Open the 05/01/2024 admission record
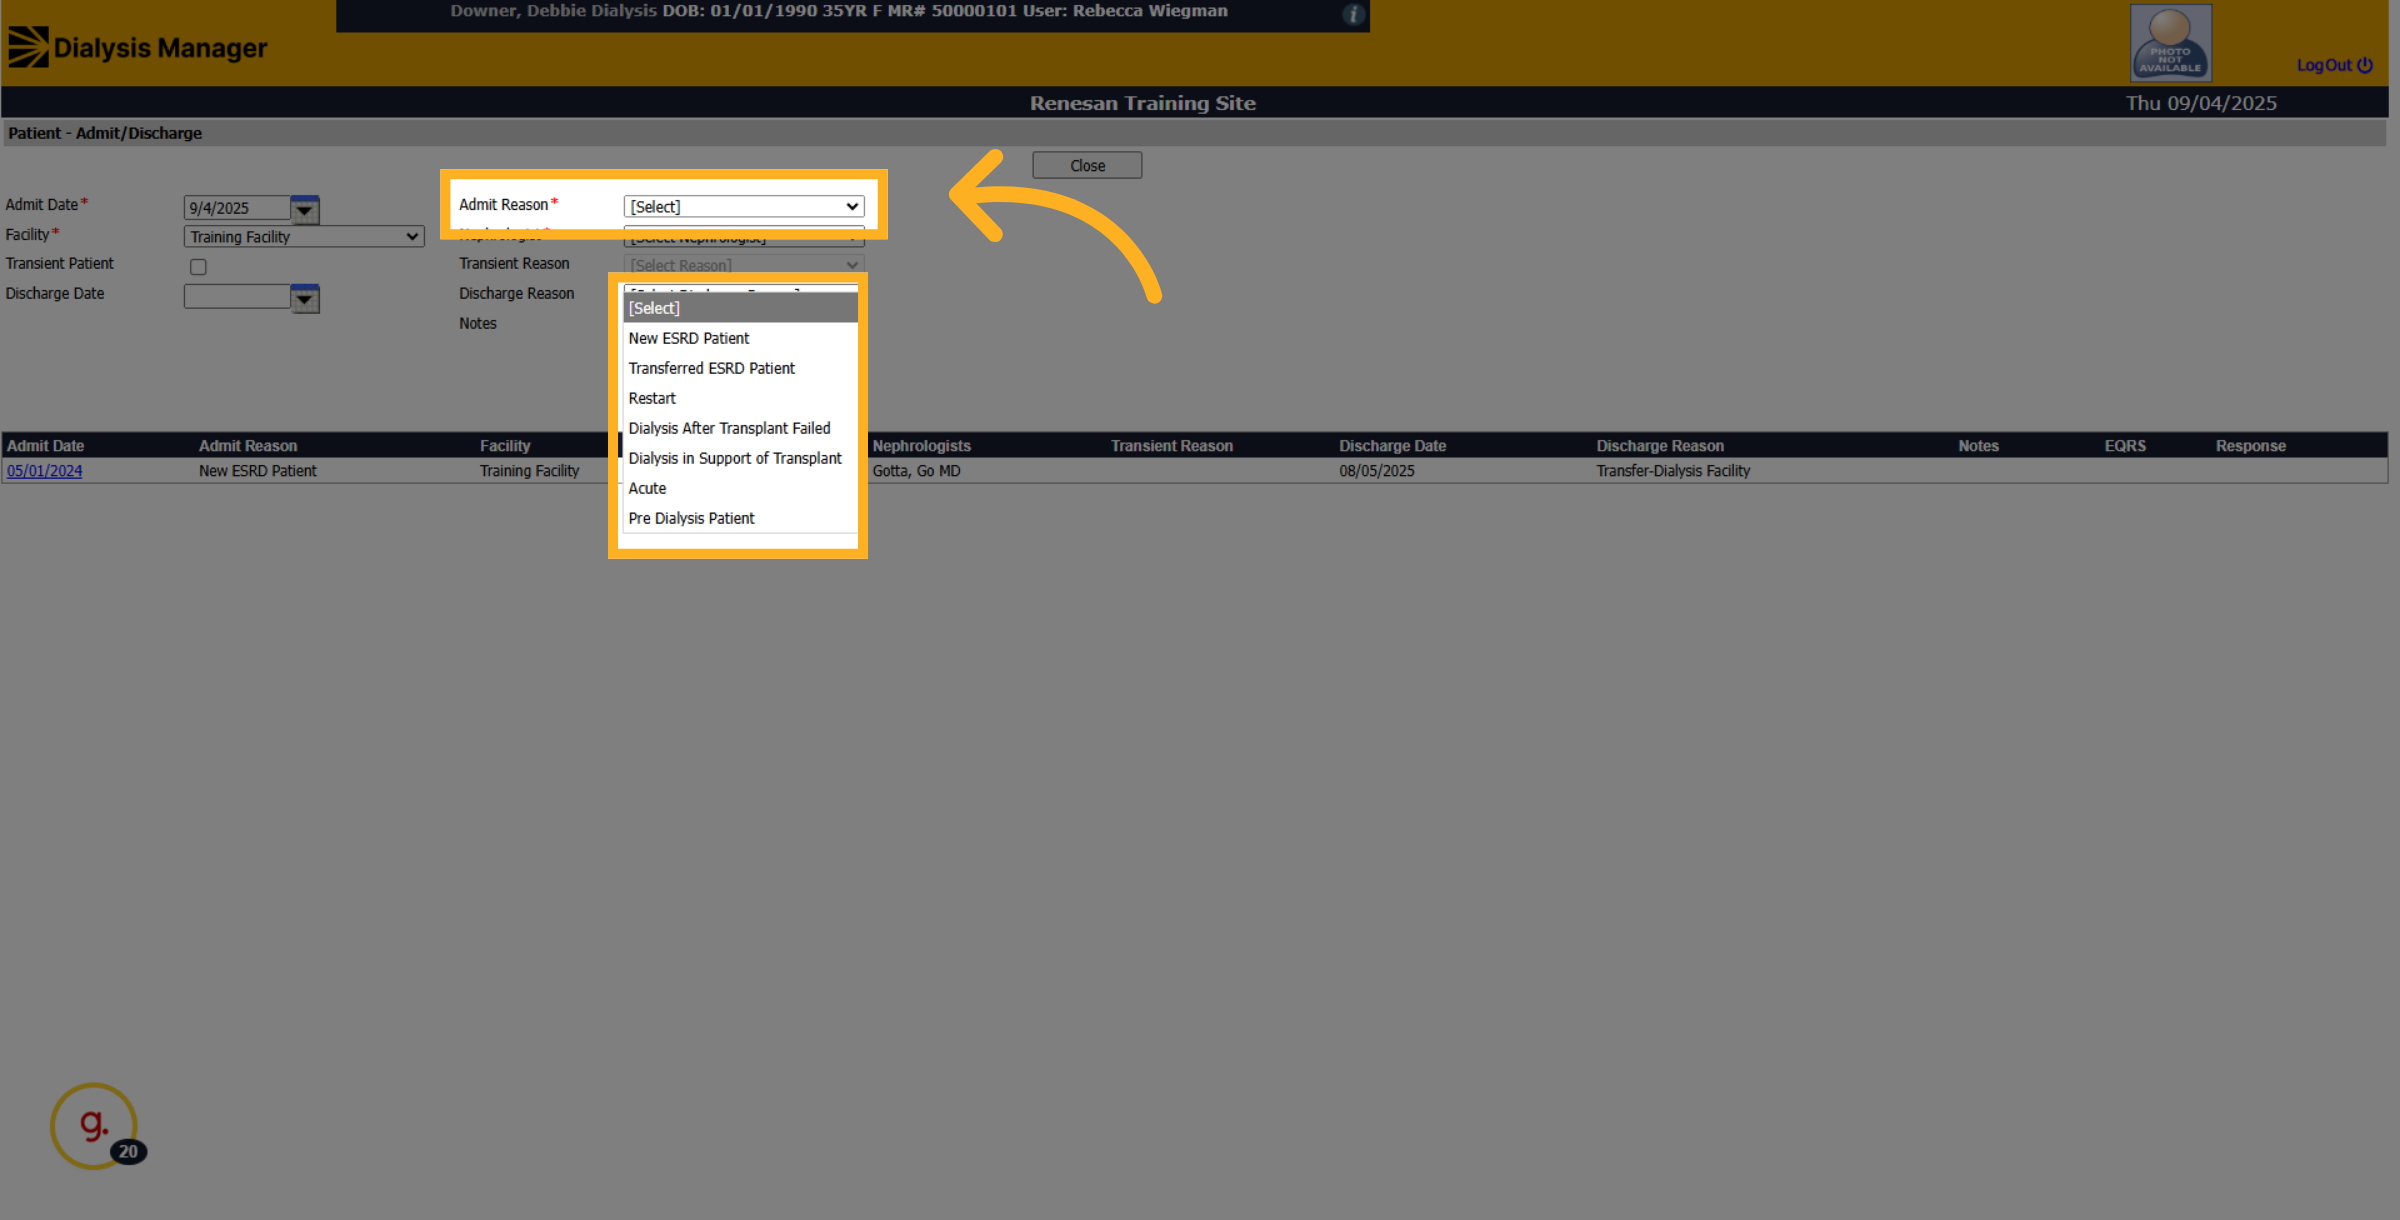 click(45, 471)
